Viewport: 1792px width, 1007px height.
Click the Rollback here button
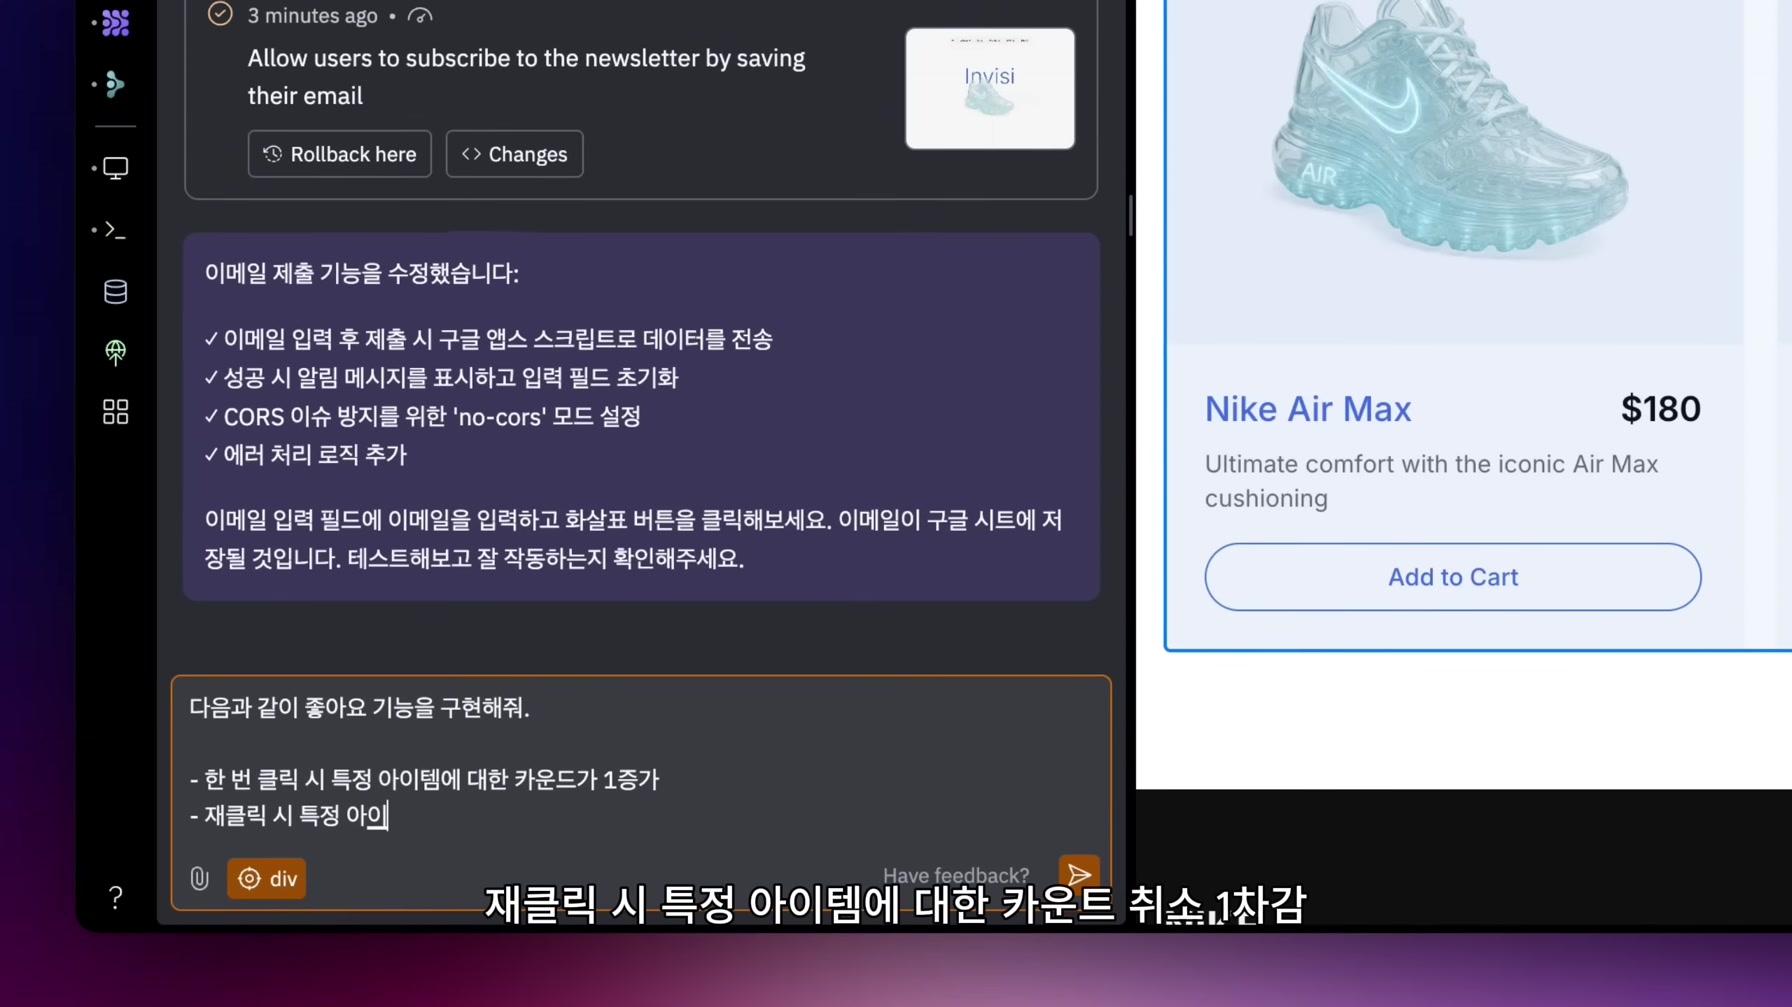point(340,154)
